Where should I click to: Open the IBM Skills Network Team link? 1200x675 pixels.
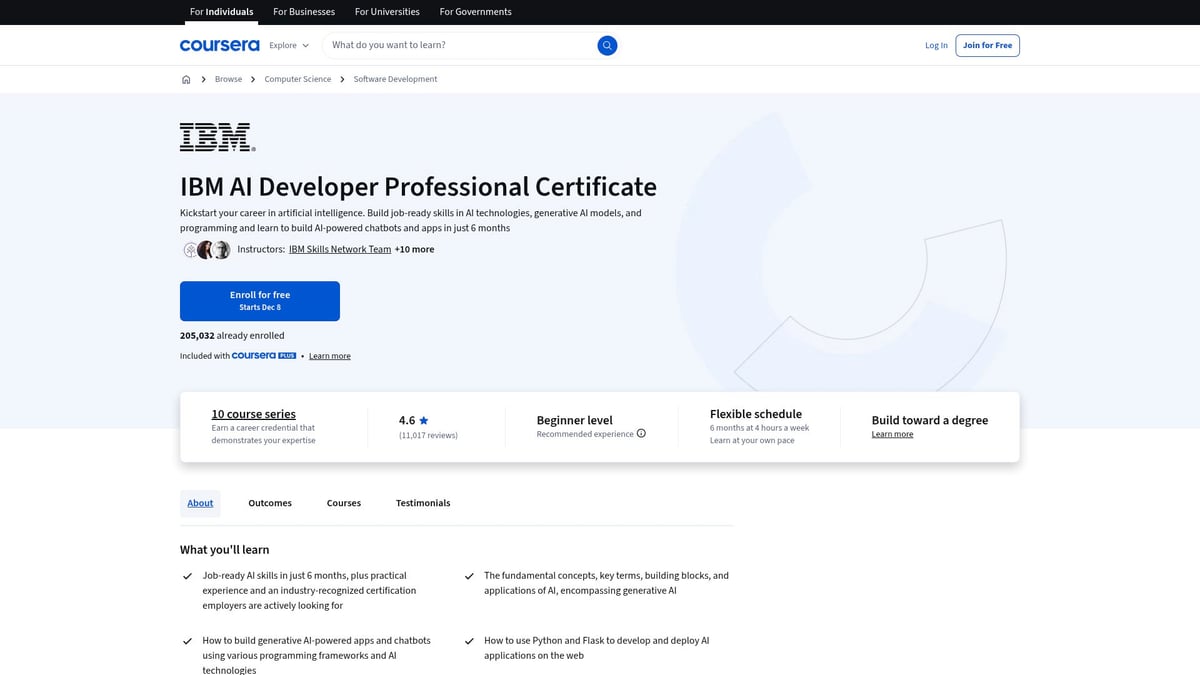pos(340,250)
